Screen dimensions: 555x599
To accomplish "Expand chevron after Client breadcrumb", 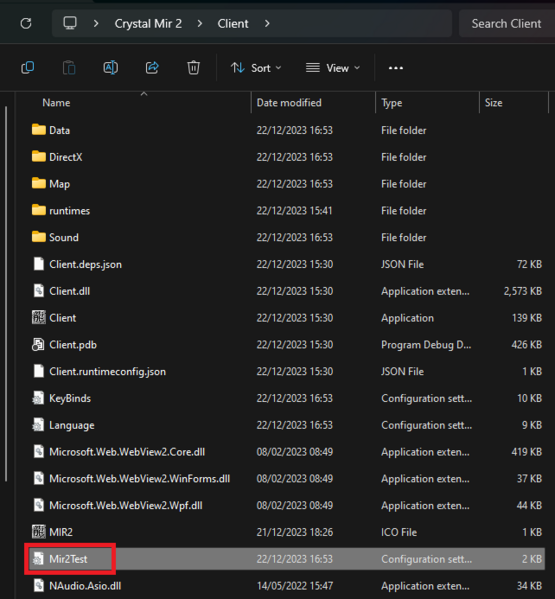I will [267, 24].
